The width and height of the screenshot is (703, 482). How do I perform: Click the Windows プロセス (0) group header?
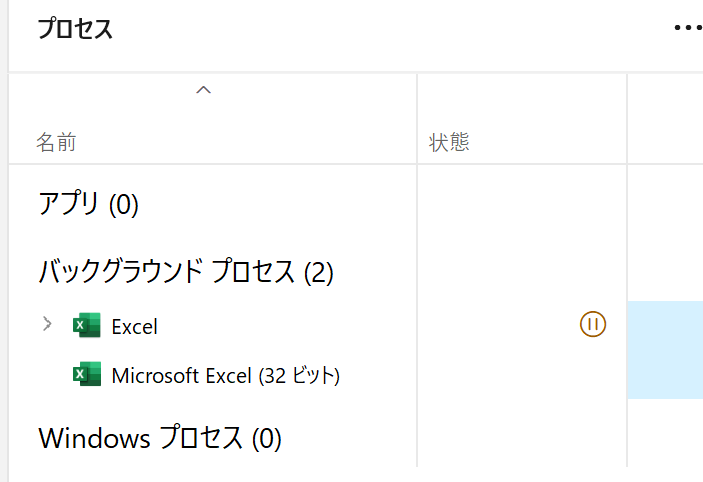point(160,438)
